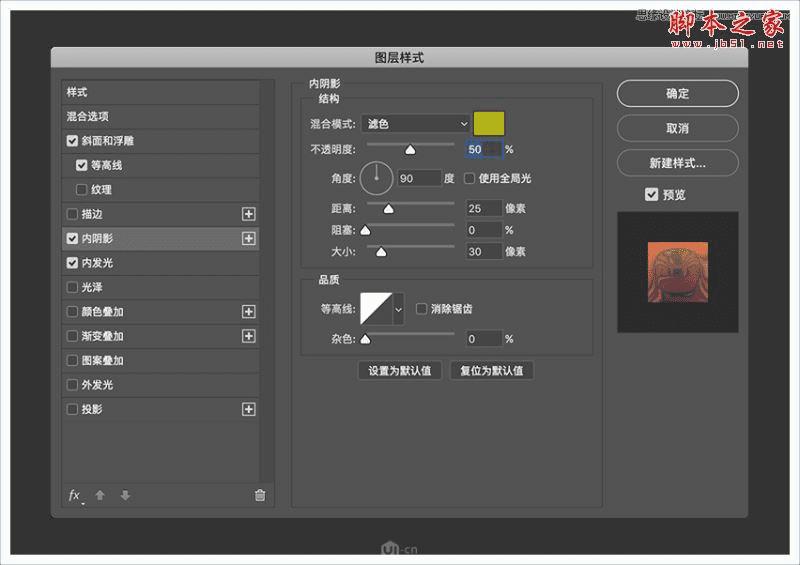The width and height of the screenshot is (800, 565).
Task: Click the 杂色 slider handle
Action: (x=365, y=339)
